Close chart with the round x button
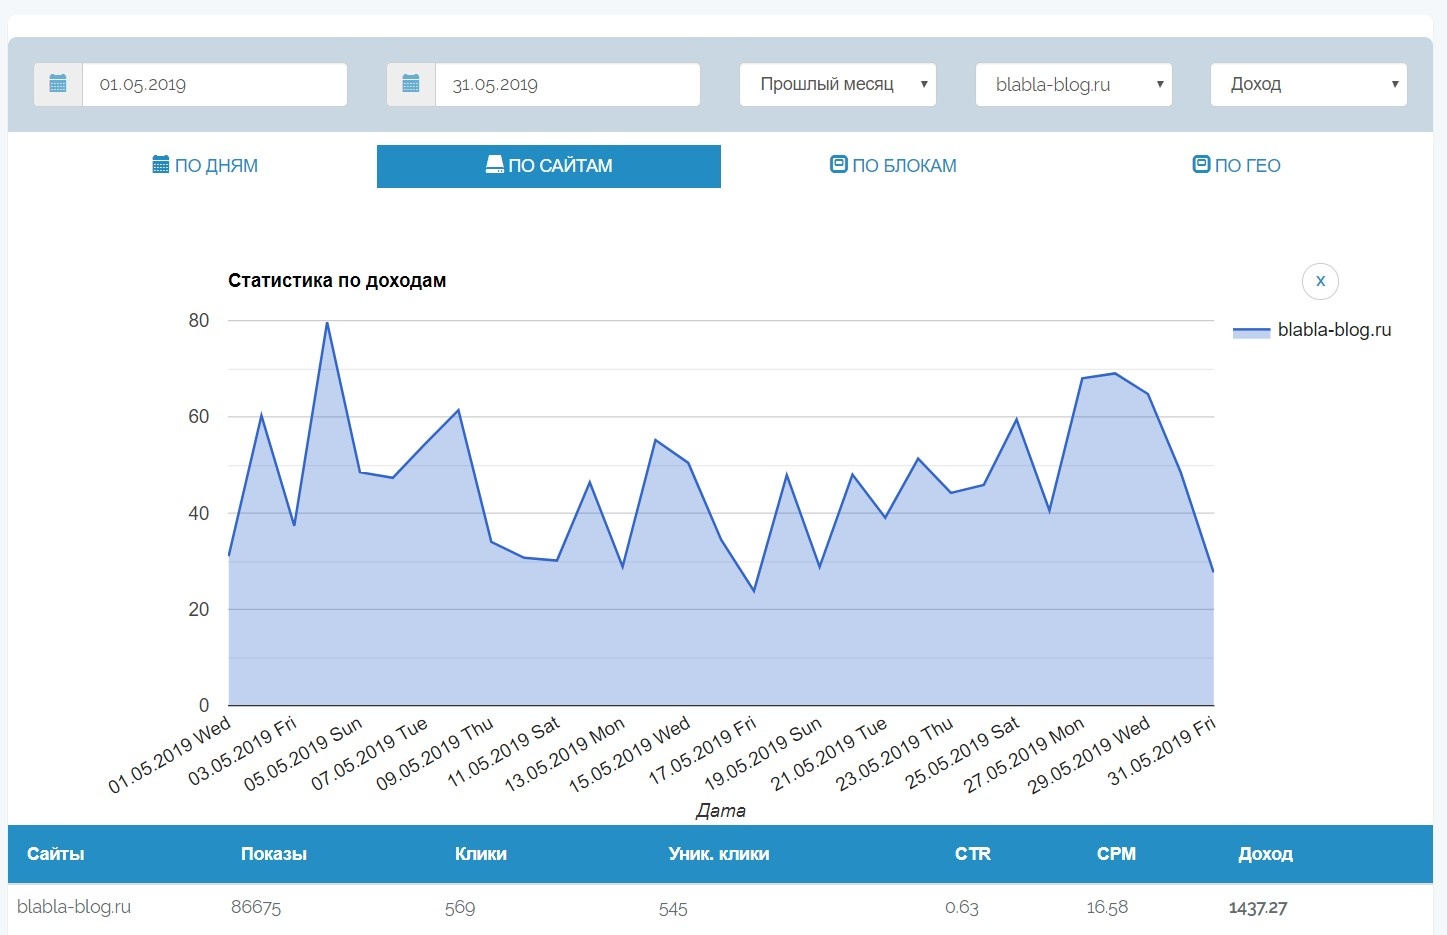This screenshot has height=935, width=1447. [1320, 281]
